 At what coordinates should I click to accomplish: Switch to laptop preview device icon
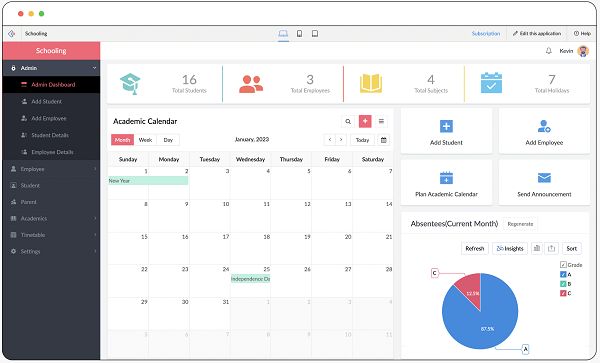pos(283,34)
